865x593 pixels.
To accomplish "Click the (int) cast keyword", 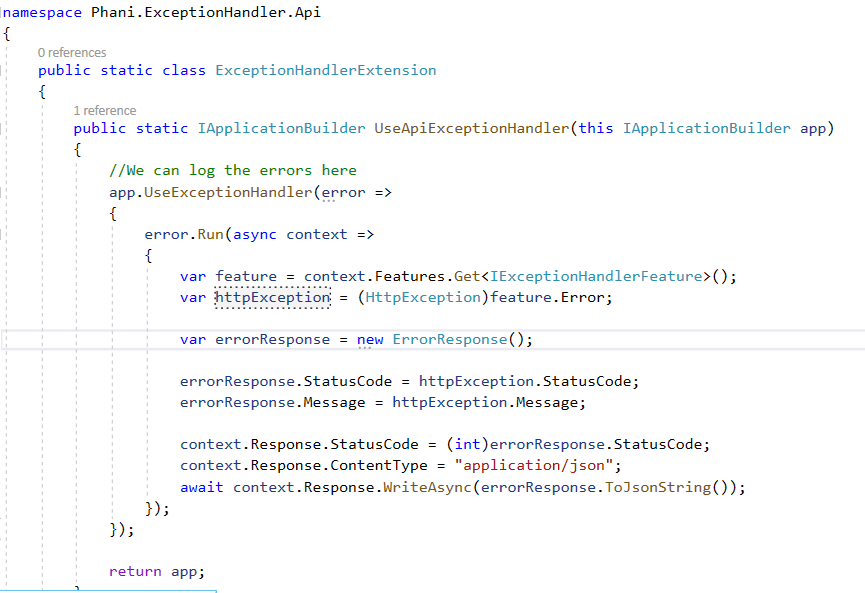I will (x=466, y=444).
